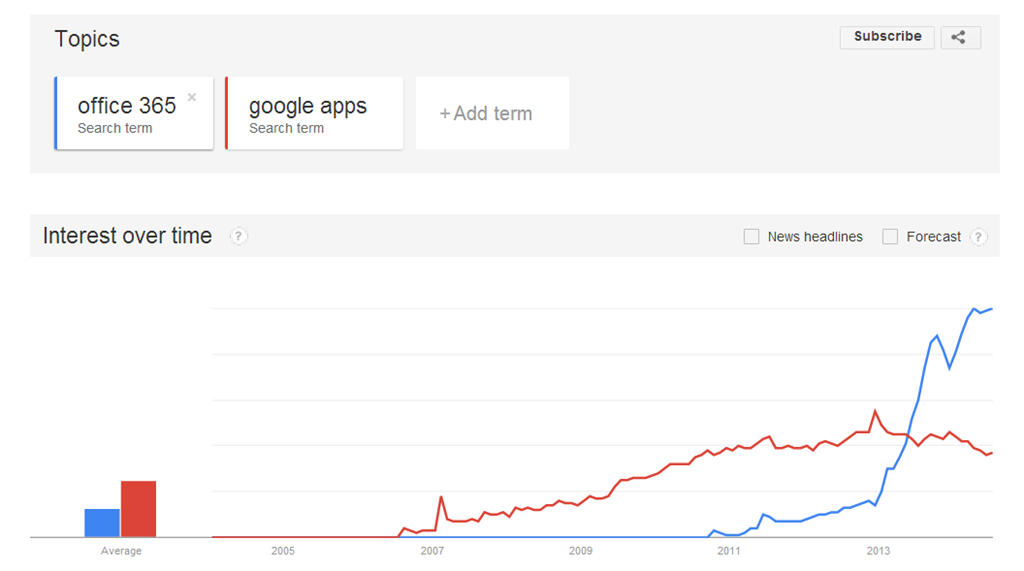Click the 2005 label on timeline axis
Image resolution: width=1024 pixels, height=571 pixels.
tap(283, 551)
